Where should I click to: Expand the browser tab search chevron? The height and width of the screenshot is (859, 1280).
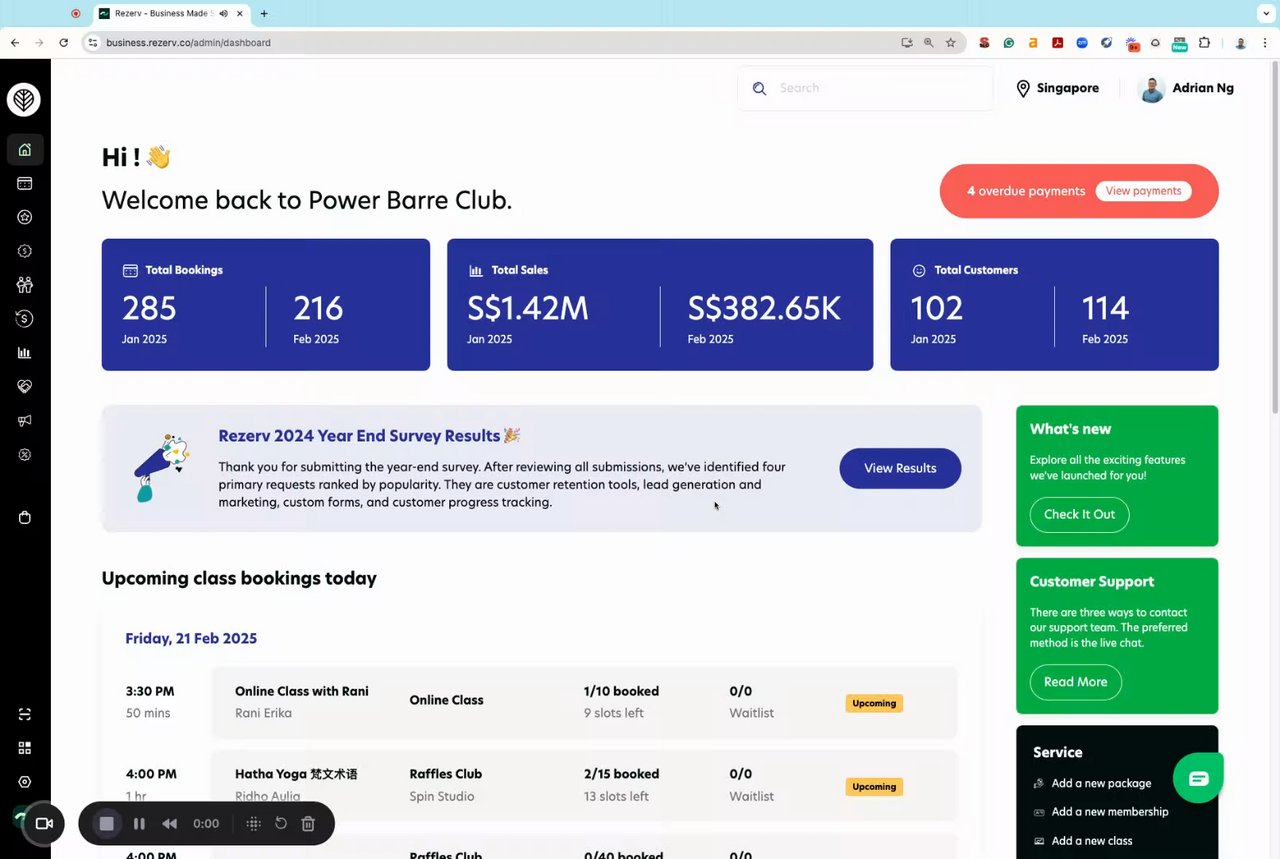pyautogui.click(x=1262, y=14)
